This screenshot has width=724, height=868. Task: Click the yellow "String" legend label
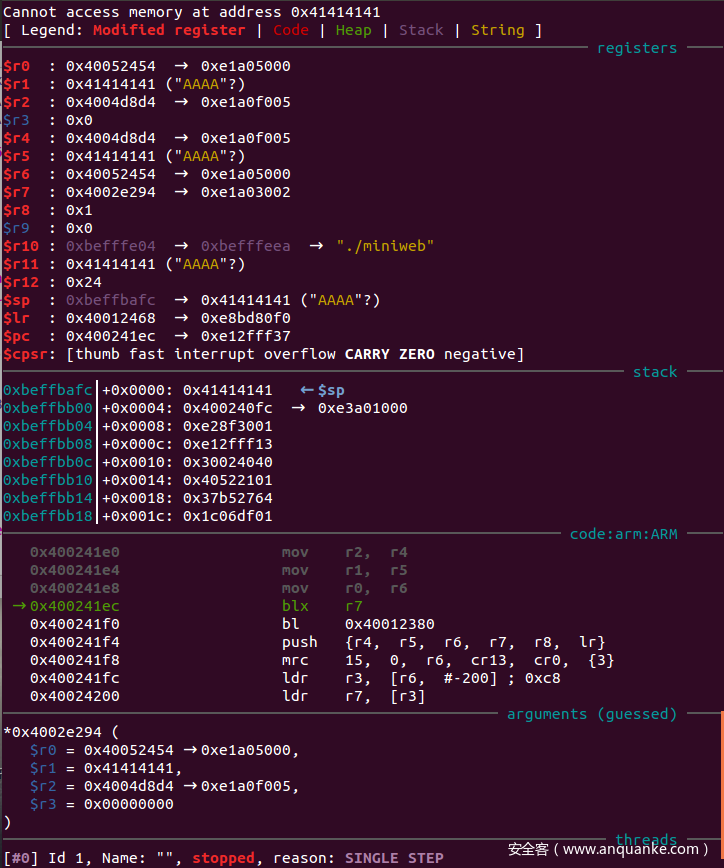(x=497, y=30)
